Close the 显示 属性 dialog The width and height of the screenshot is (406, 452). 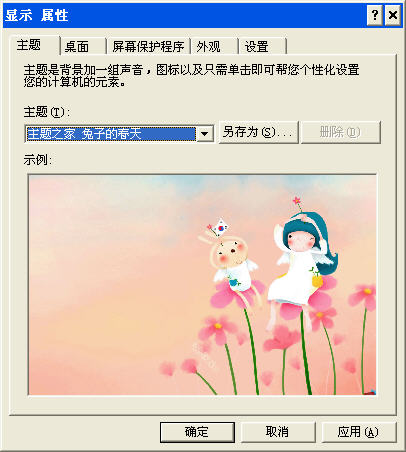[393, 15]
